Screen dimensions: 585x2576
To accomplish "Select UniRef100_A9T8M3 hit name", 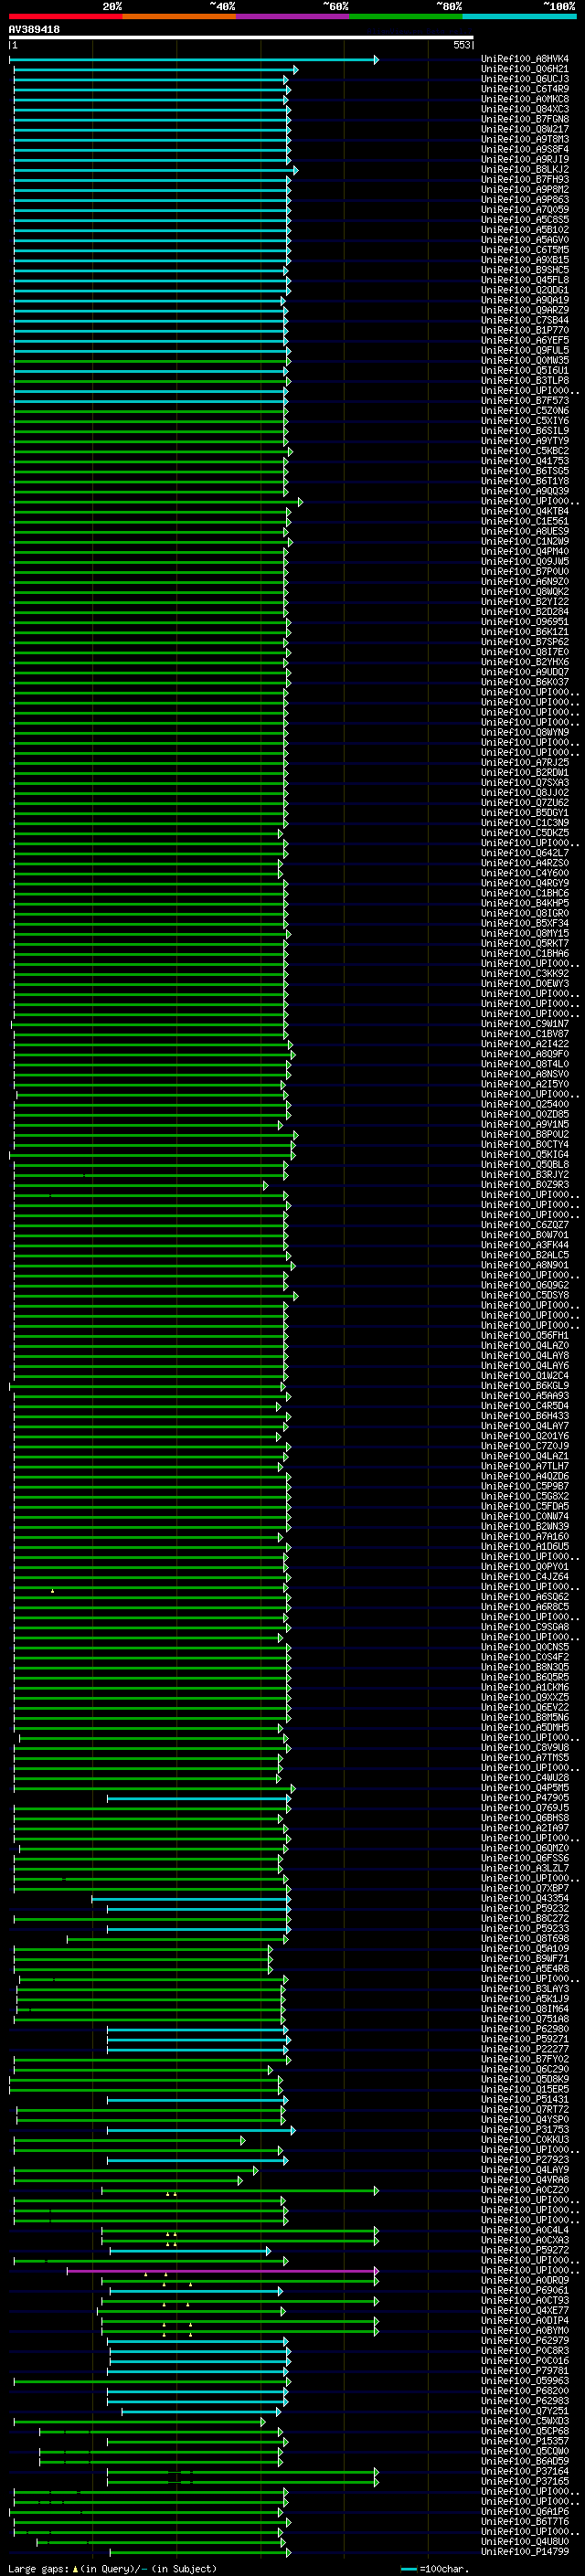I will [x=525, y=139].
